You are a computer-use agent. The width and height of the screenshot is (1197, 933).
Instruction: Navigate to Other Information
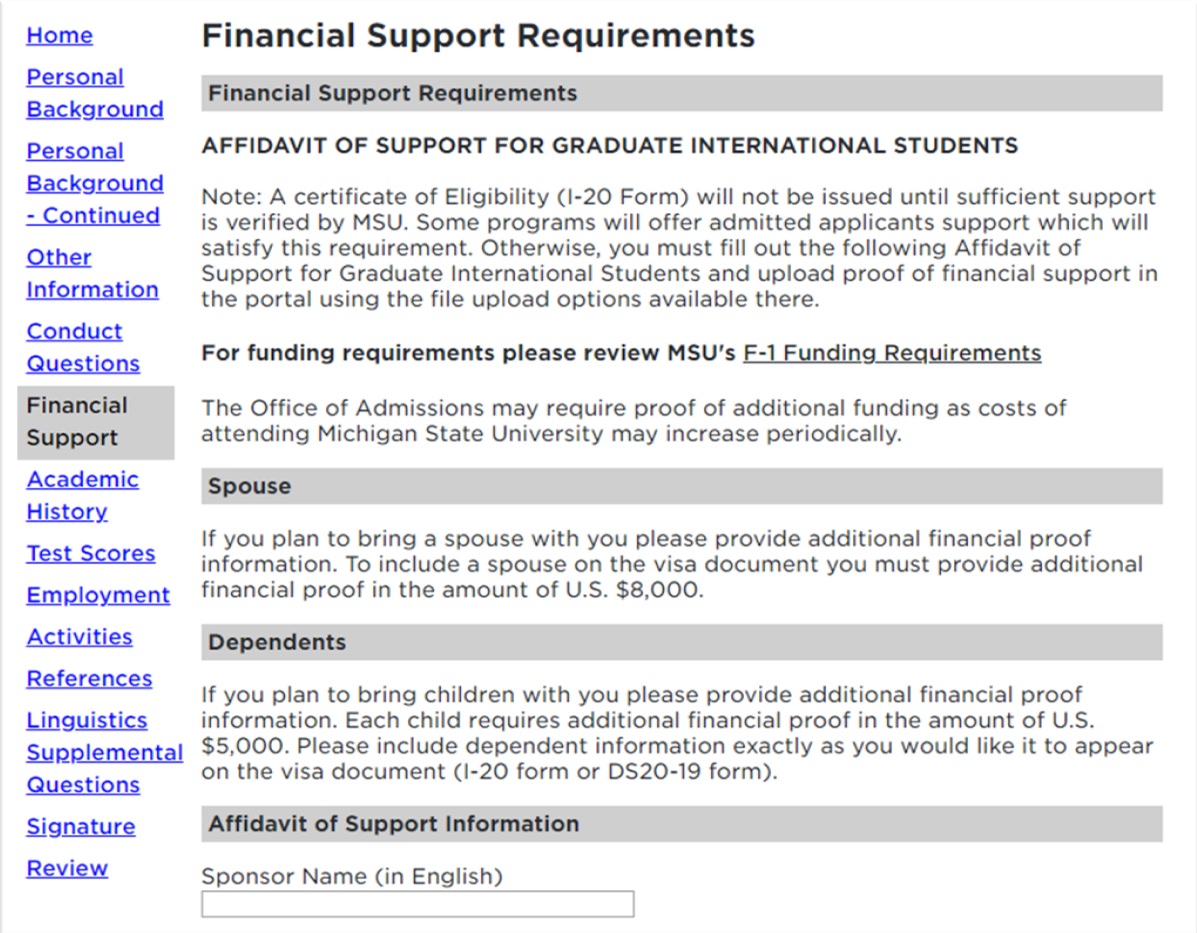(x=91, y=273)
